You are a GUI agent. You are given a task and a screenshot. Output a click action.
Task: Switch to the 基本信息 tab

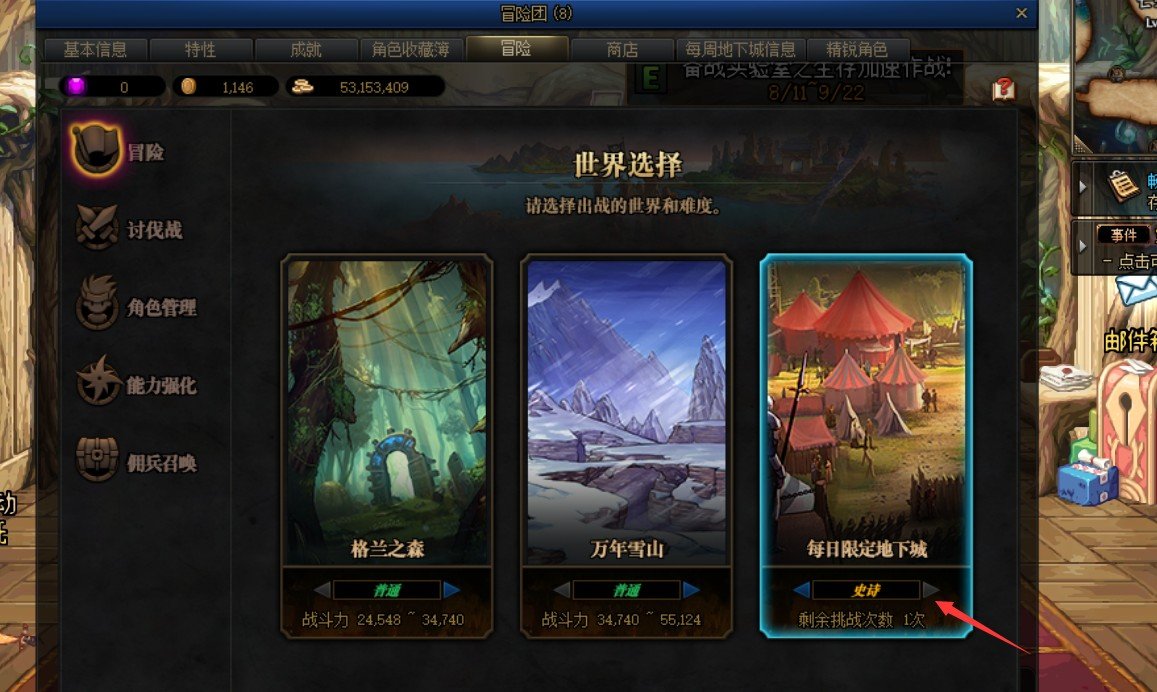[95, 49]
